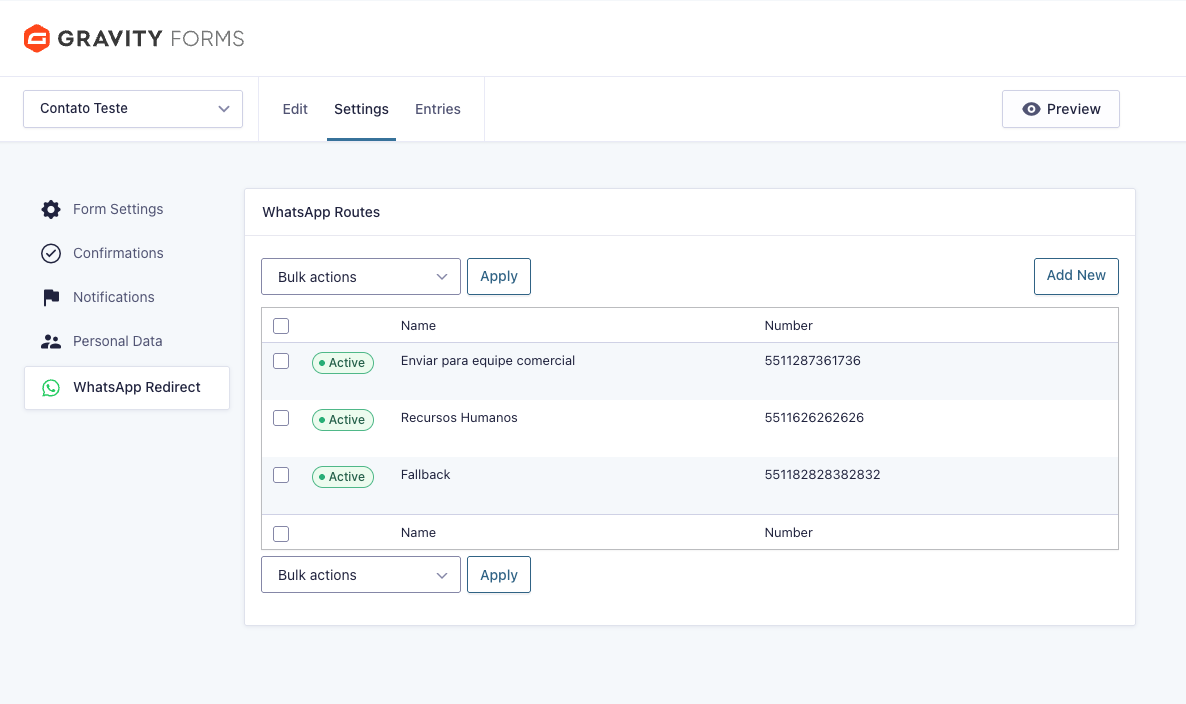
Task: Click the bottom Apply button
Action: (x=498, y=575)
